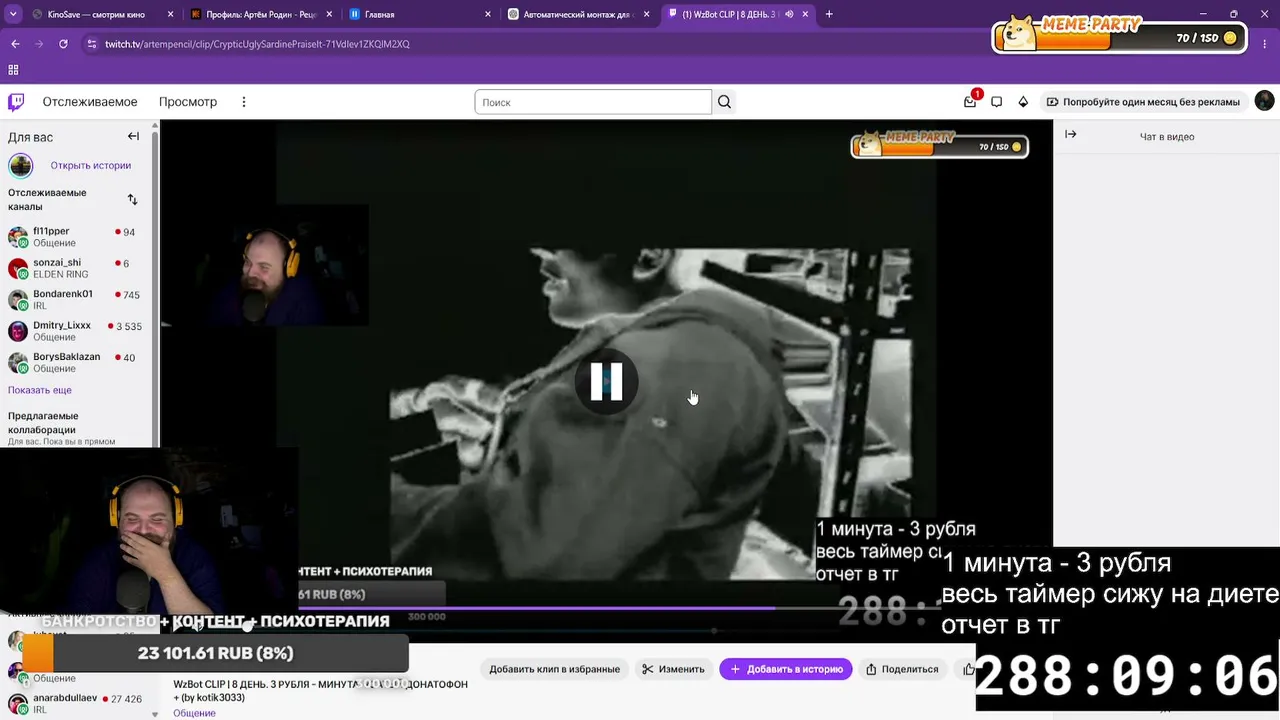Open the fl11pper channel
The width and height of the screenshot is (1280, 720).
click(x=75, y=237)
